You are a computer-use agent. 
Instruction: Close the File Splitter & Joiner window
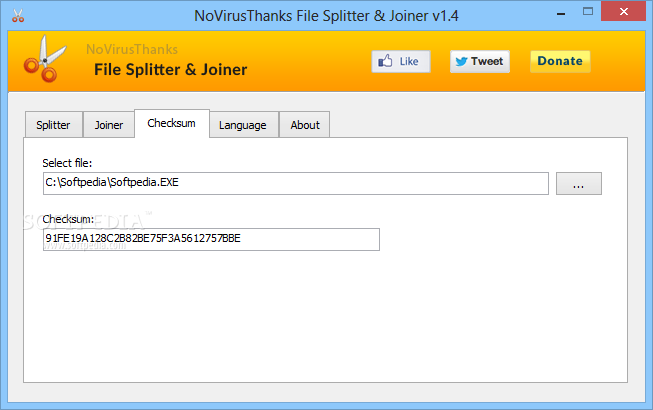tap(623, 12)
